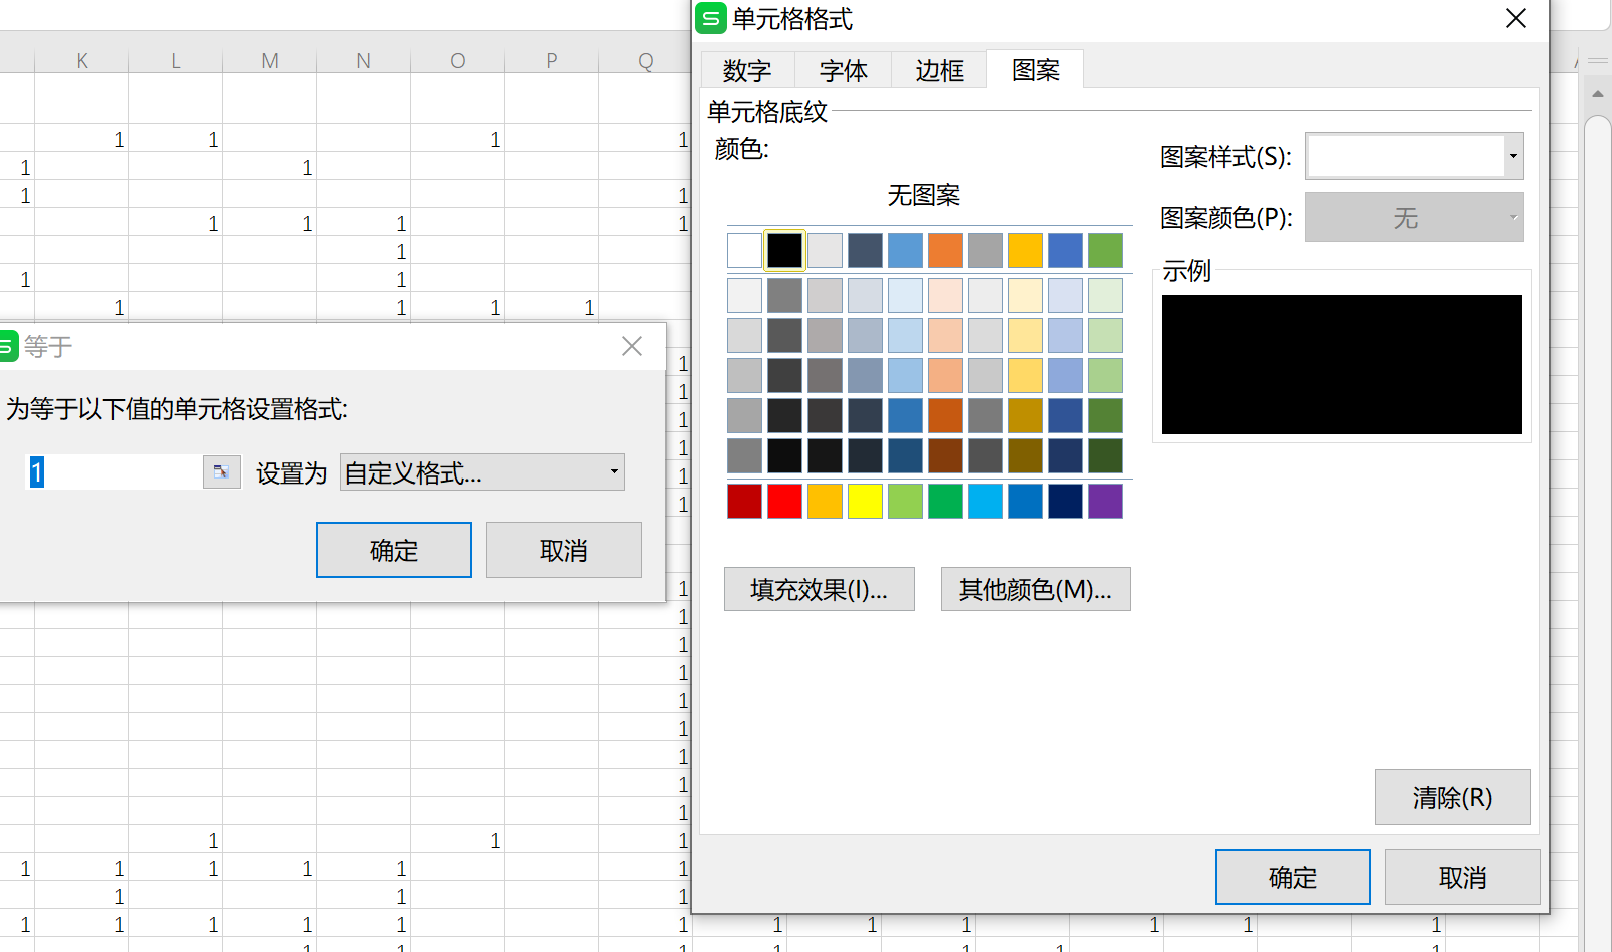Image resolution: width=1612 pixels, height=952 pixels.
Task: Go to the 边框 tab
Action: (x=939, y=71)
